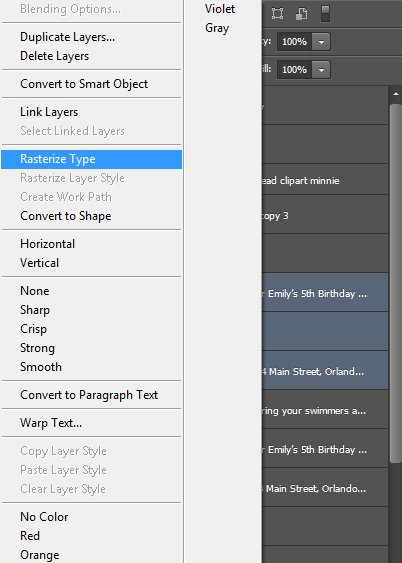
Task: Toggle the layer filtering switch
Action: pyautogui.click(x=325, y=14)
